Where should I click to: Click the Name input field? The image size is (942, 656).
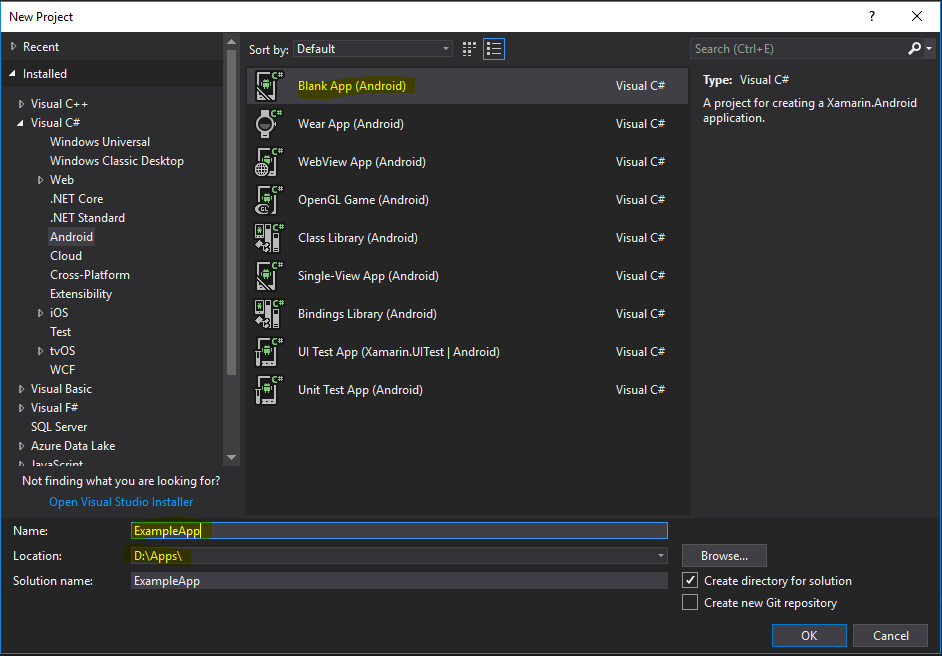[399, 530]
